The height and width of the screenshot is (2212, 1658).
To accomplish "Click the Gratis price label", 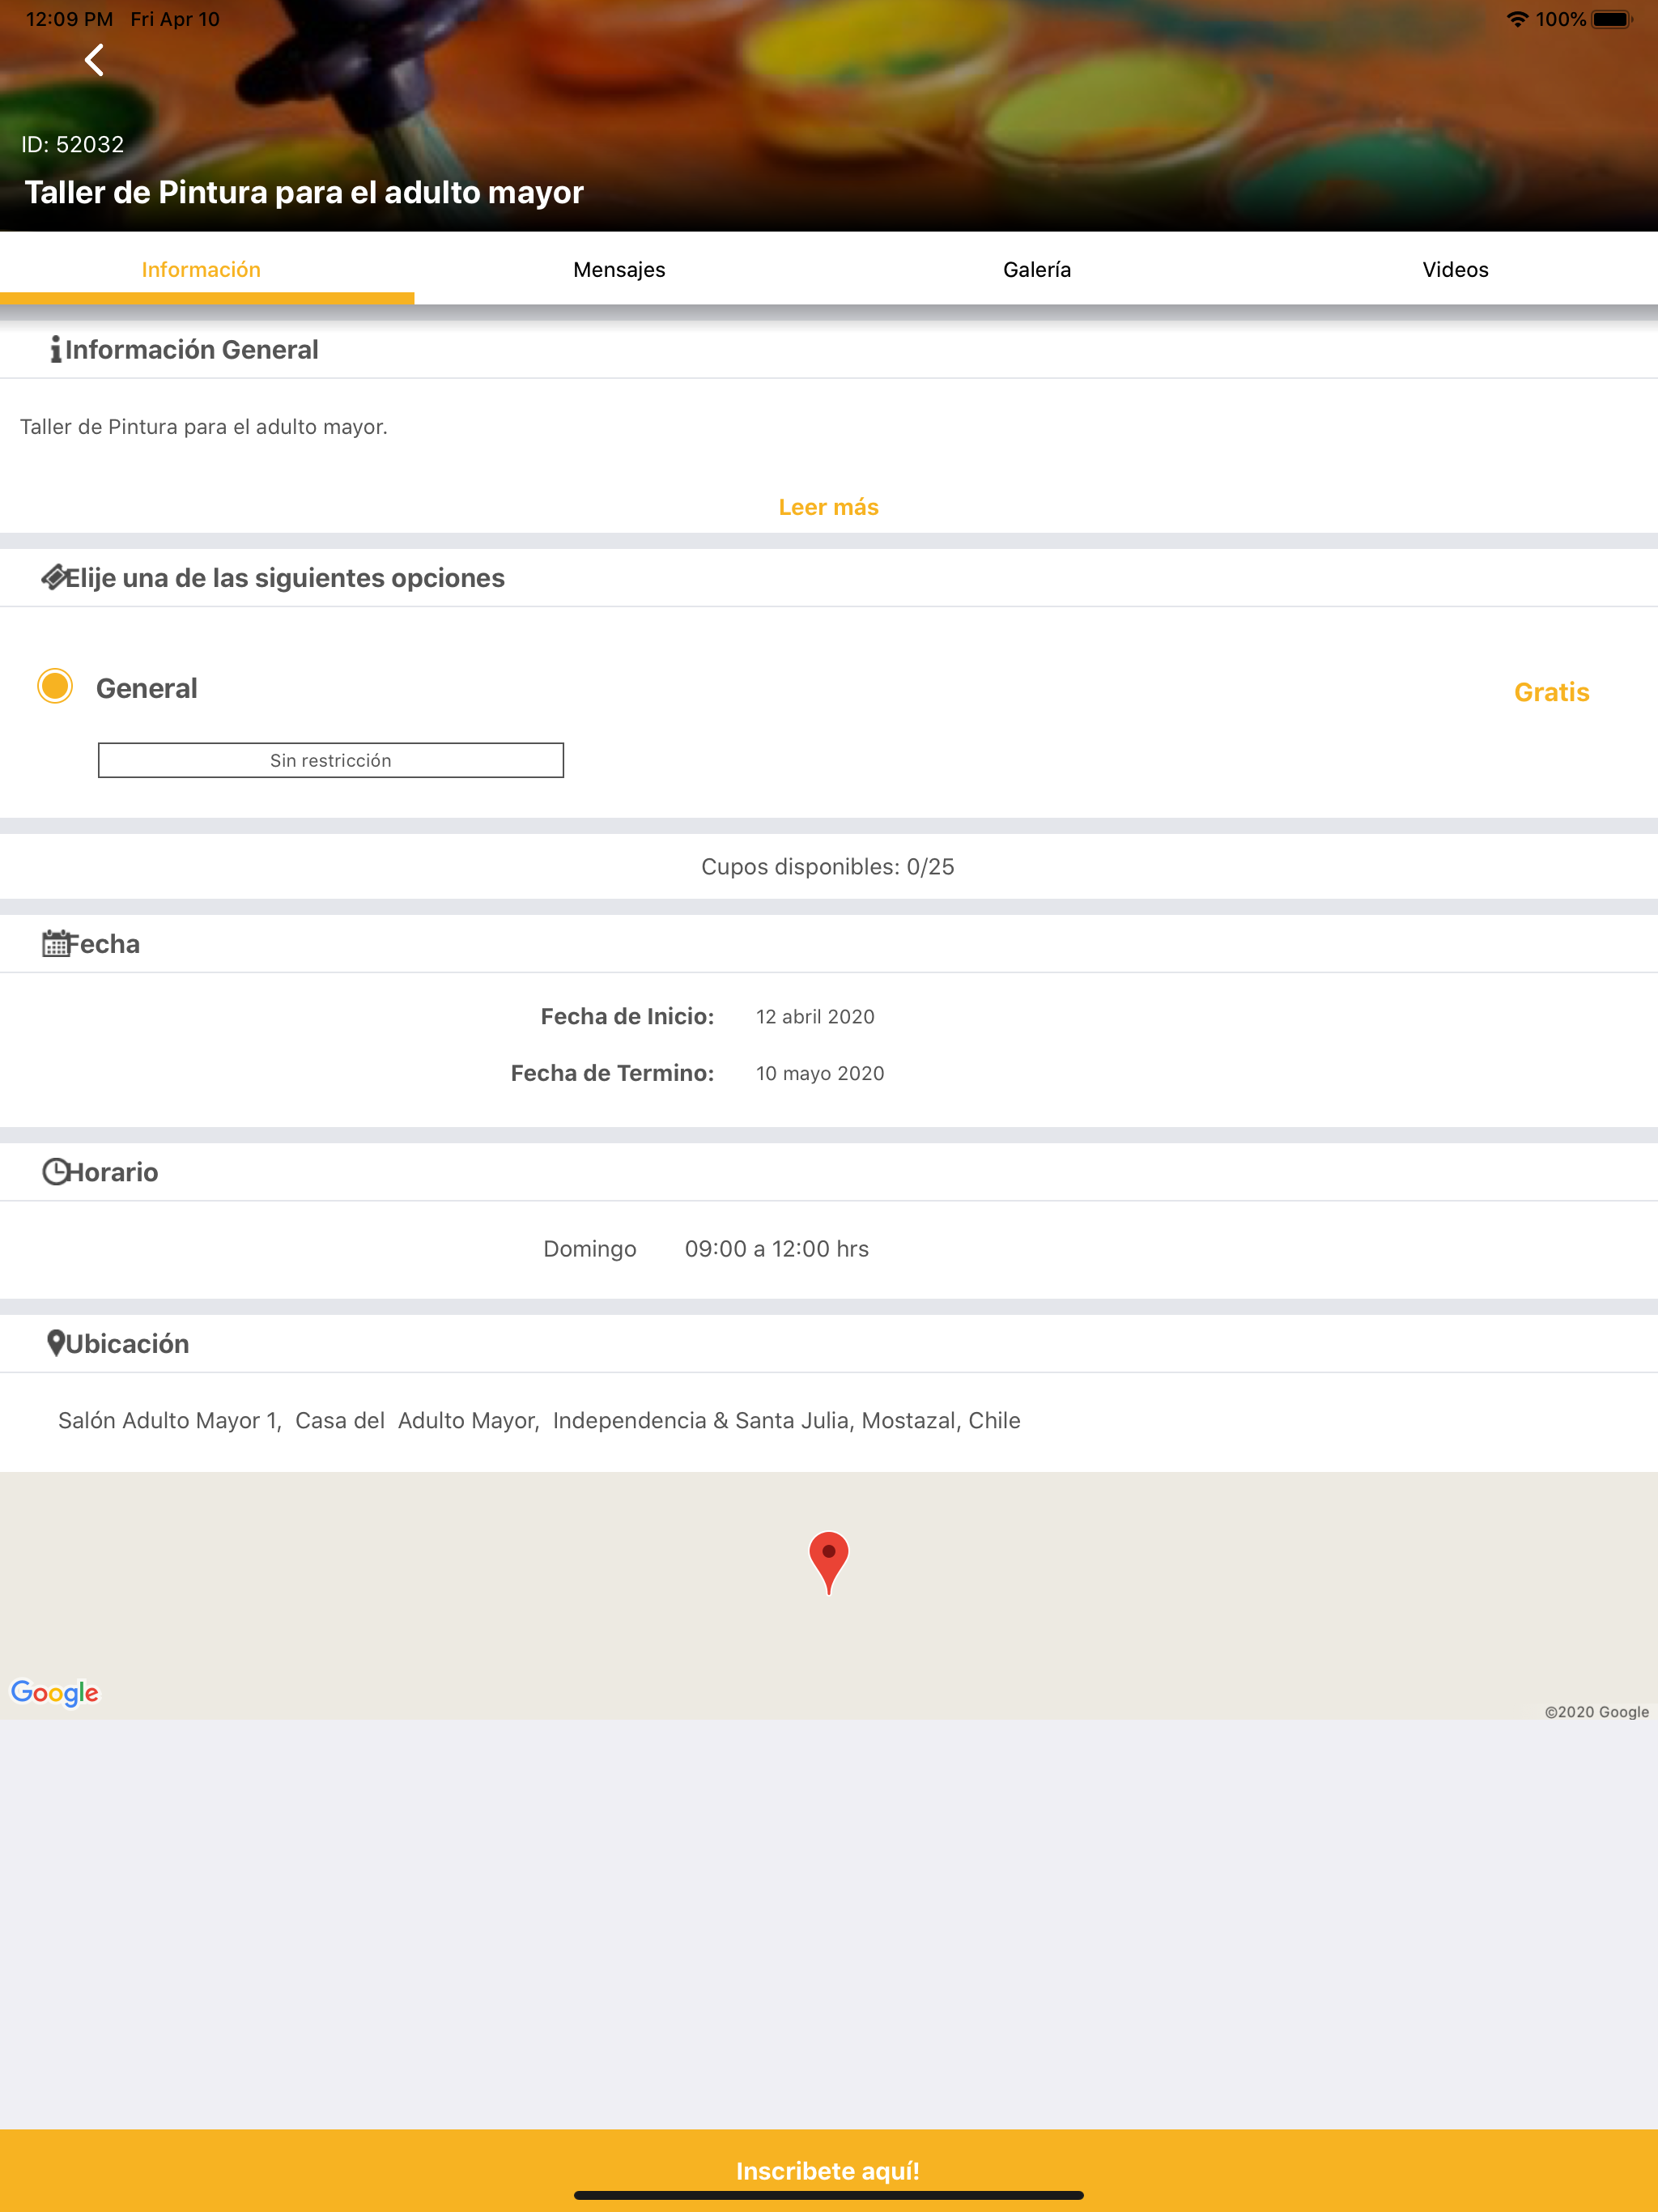I will pyautogui.click(x=1551, y=692).
